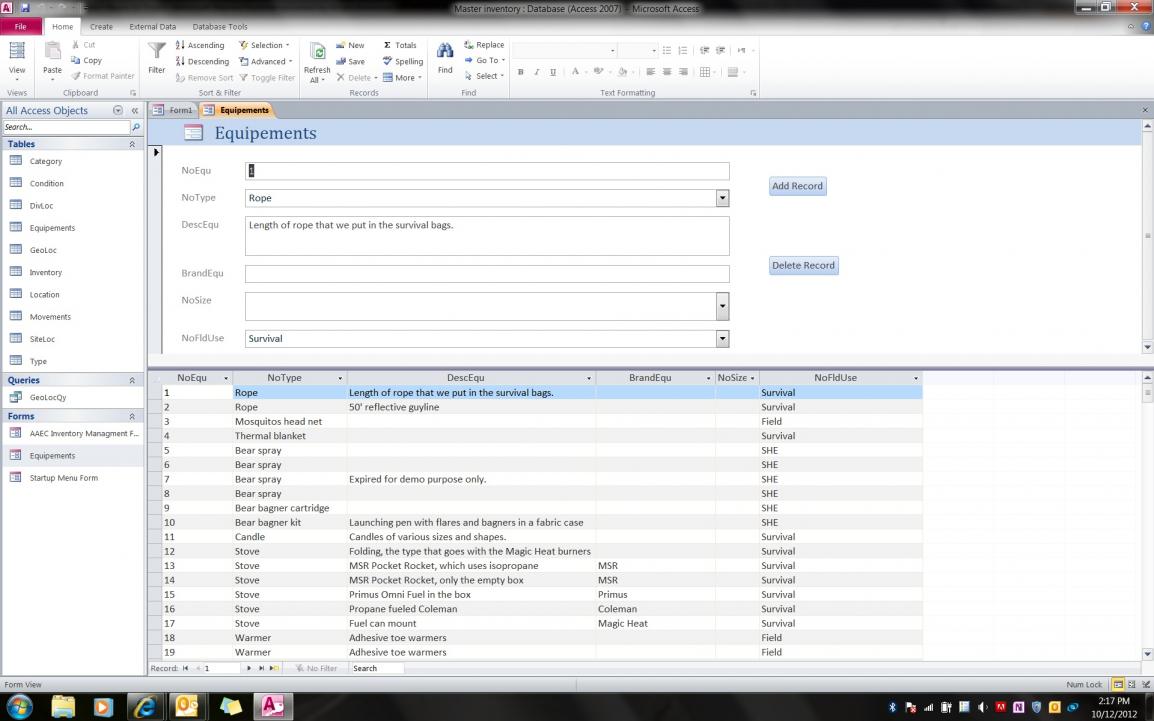
Task: Click the BrandEqu text field
Action: (486, 274)
